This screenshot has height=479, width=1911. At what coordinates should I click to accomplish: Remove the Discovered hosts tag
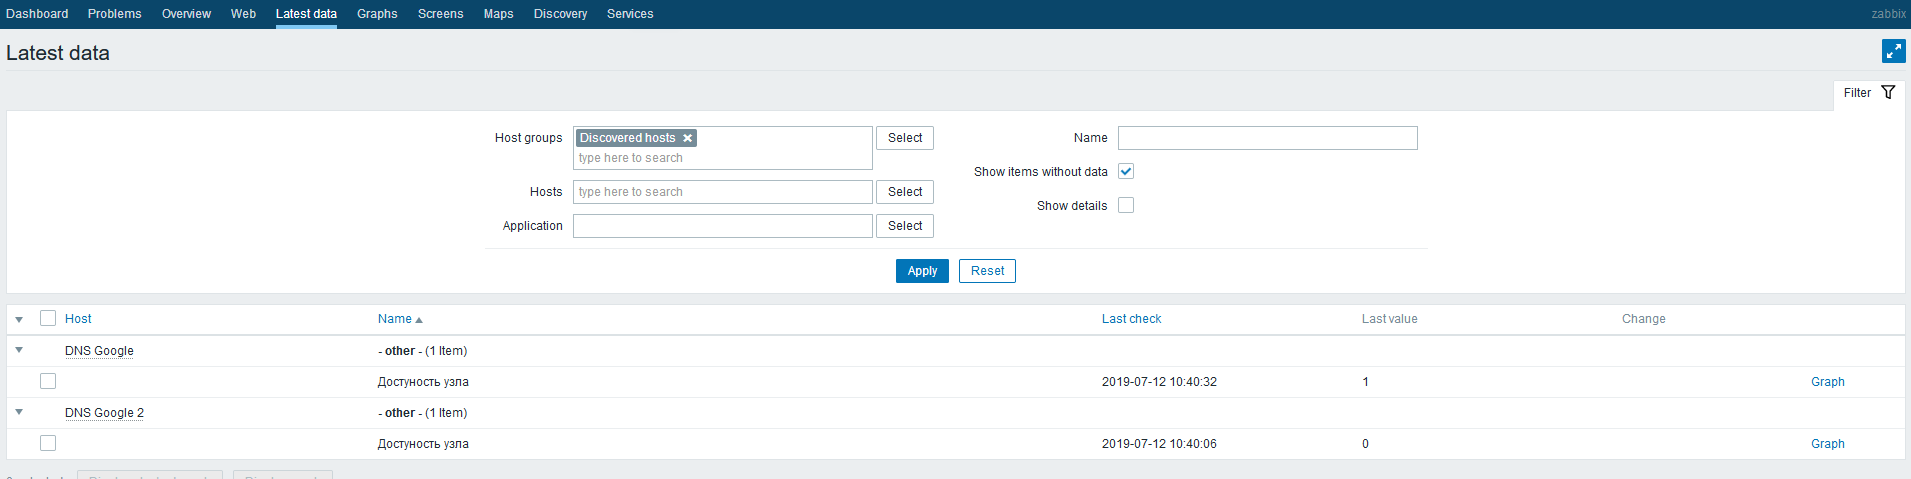[x=688, y=138]
